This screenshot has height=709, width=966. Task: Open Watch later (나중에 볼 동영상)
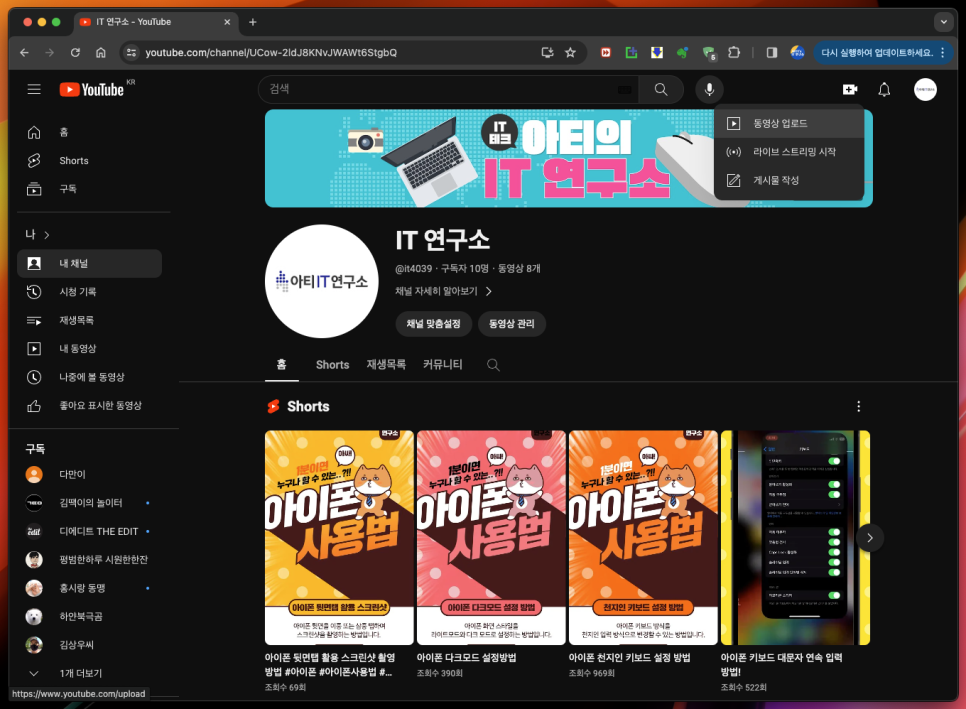pos(90,376)
